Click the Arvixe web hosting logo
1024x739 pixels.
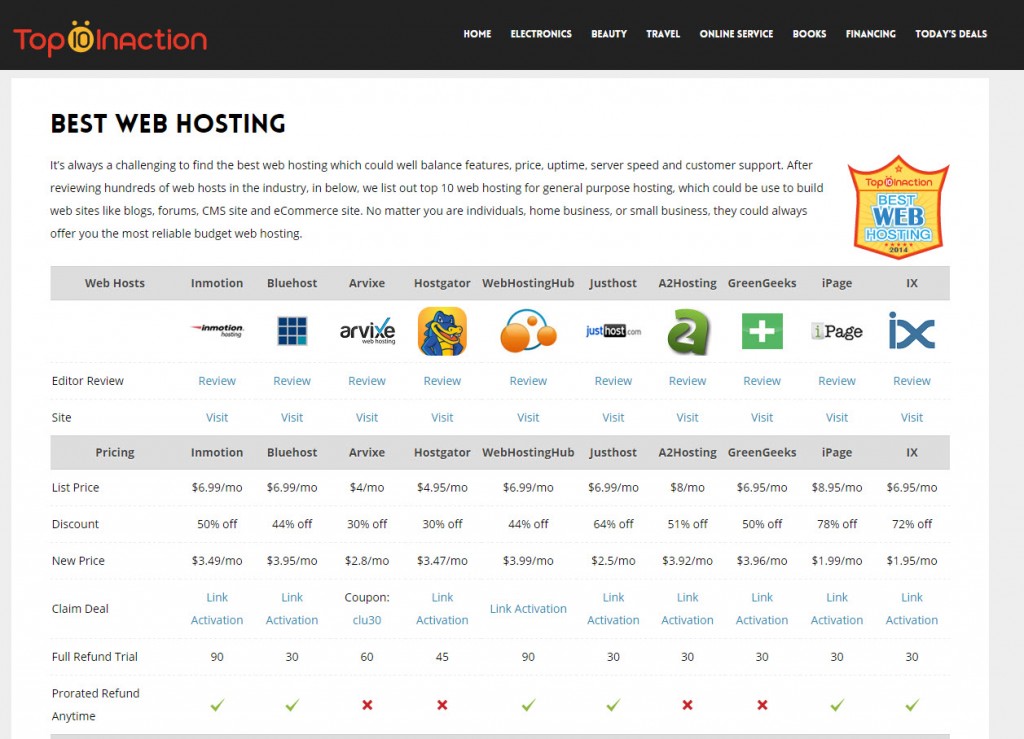(367, 331)
